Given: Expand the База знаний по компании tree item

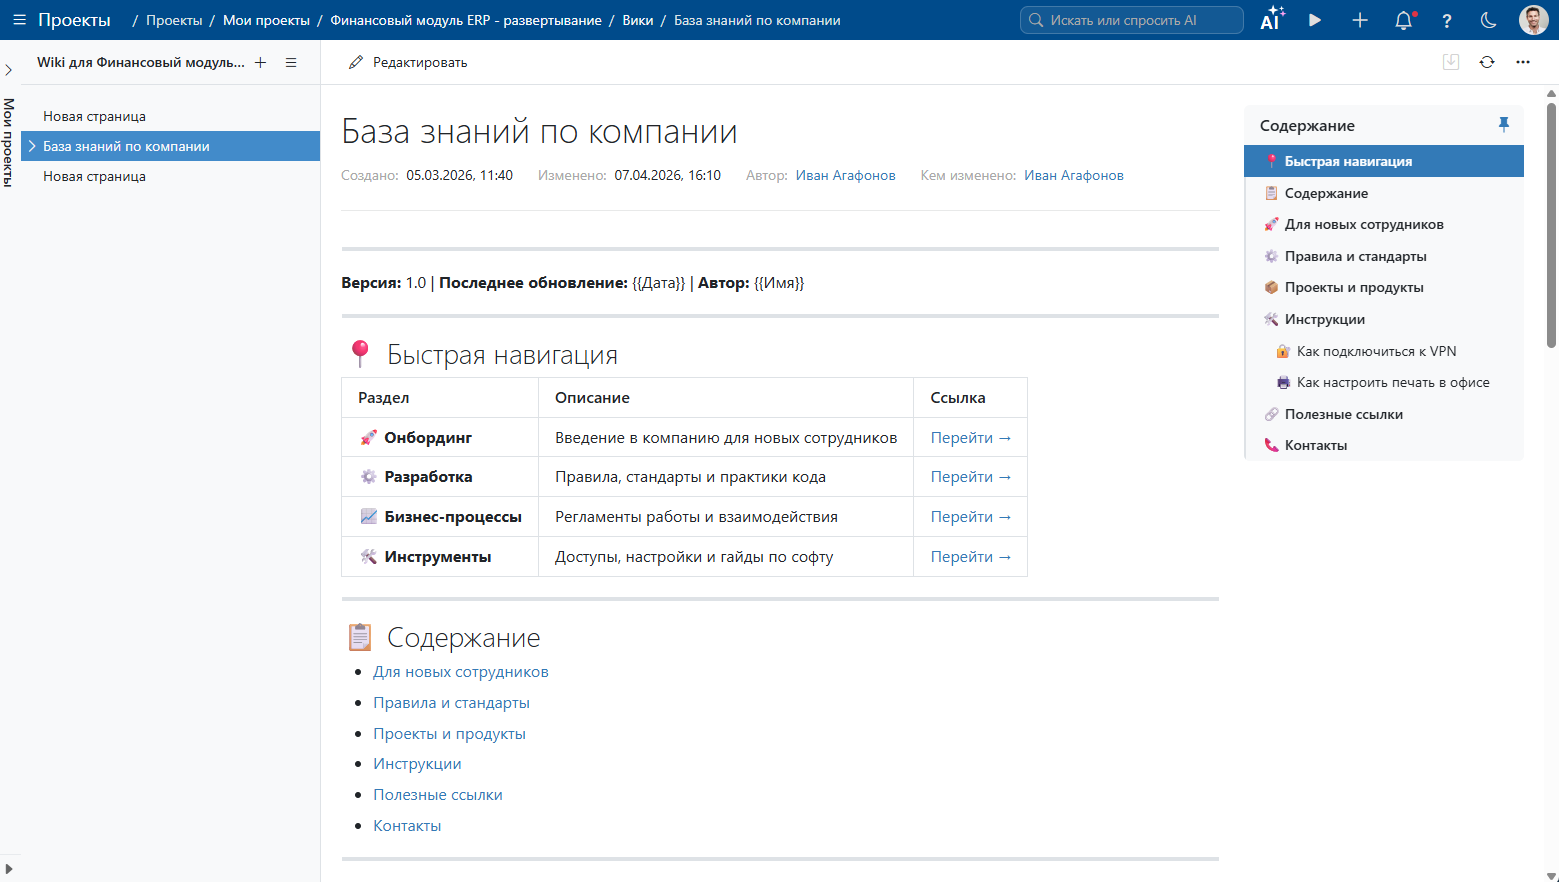Looking at the screenshot, I should pos(32,146).
